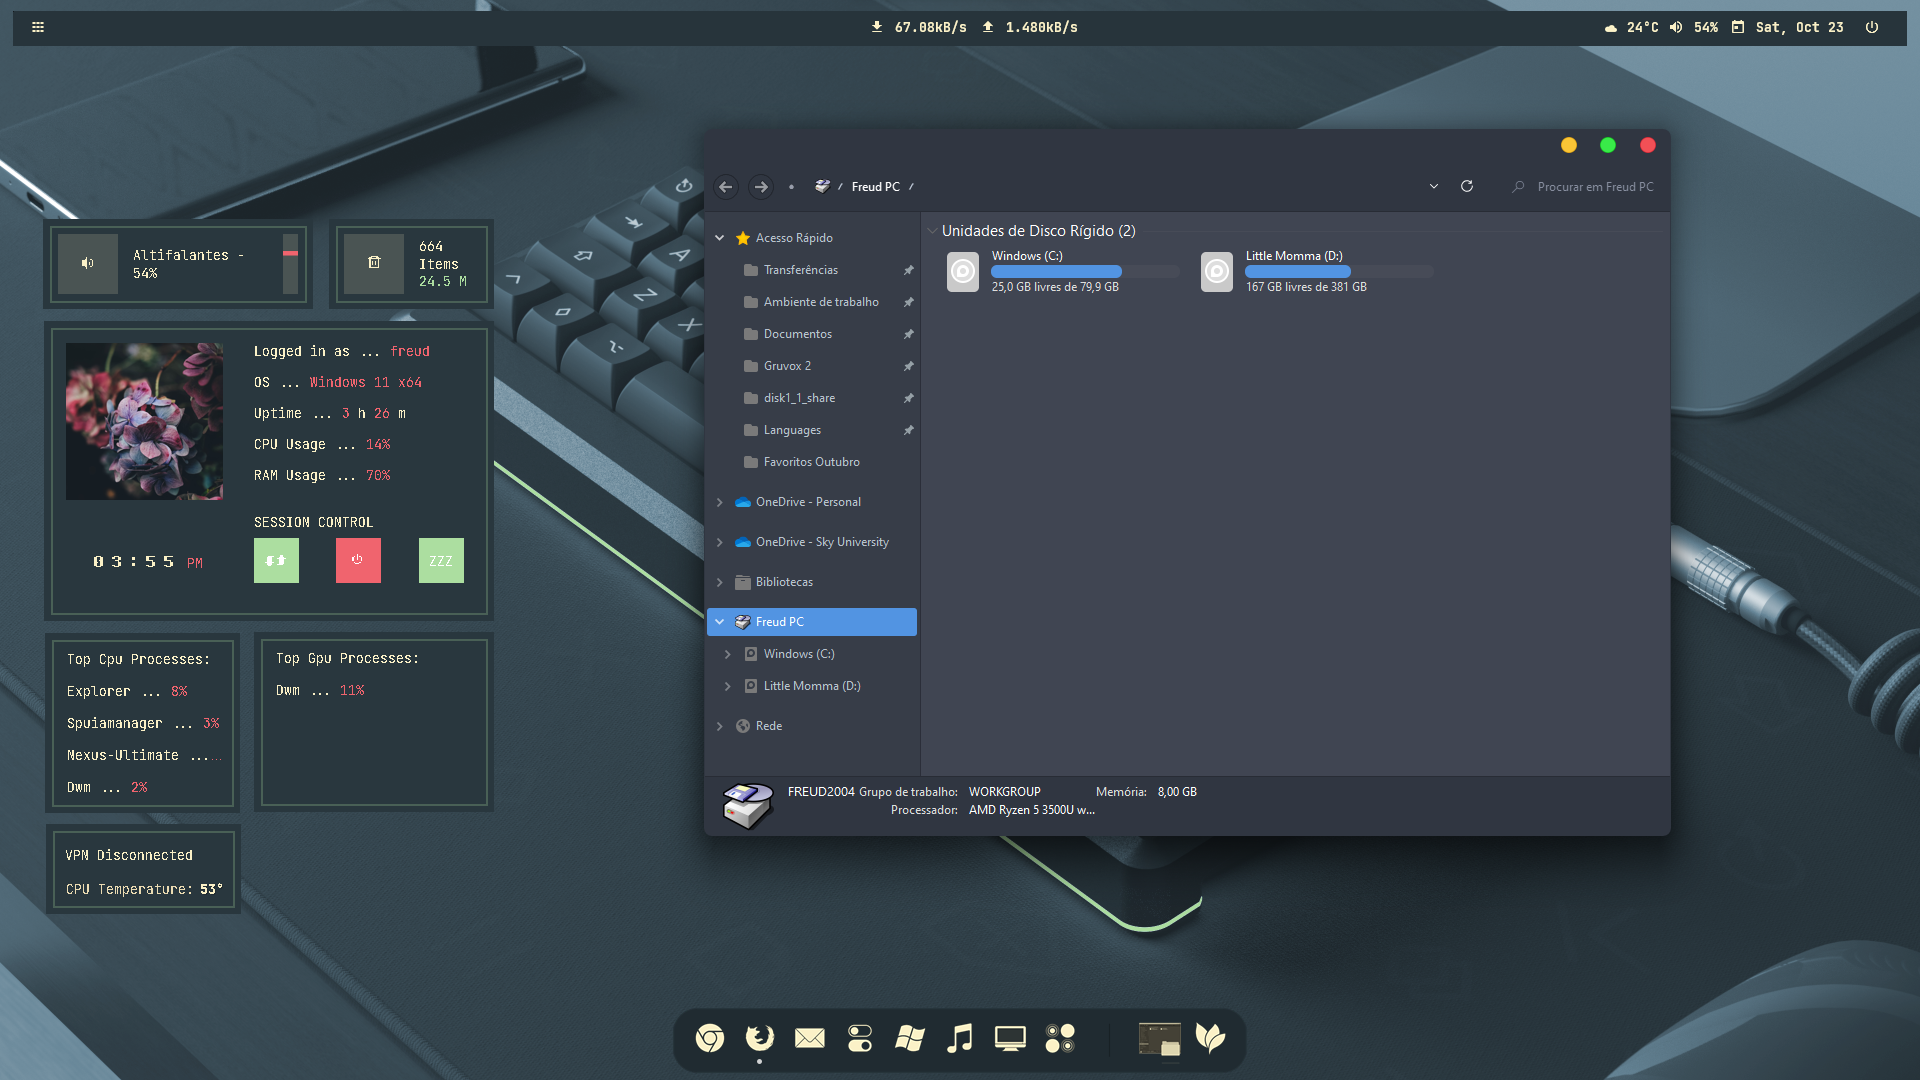Open the toggle switches app in dock
The image size is (1920, 1080).
point(860,1039)
